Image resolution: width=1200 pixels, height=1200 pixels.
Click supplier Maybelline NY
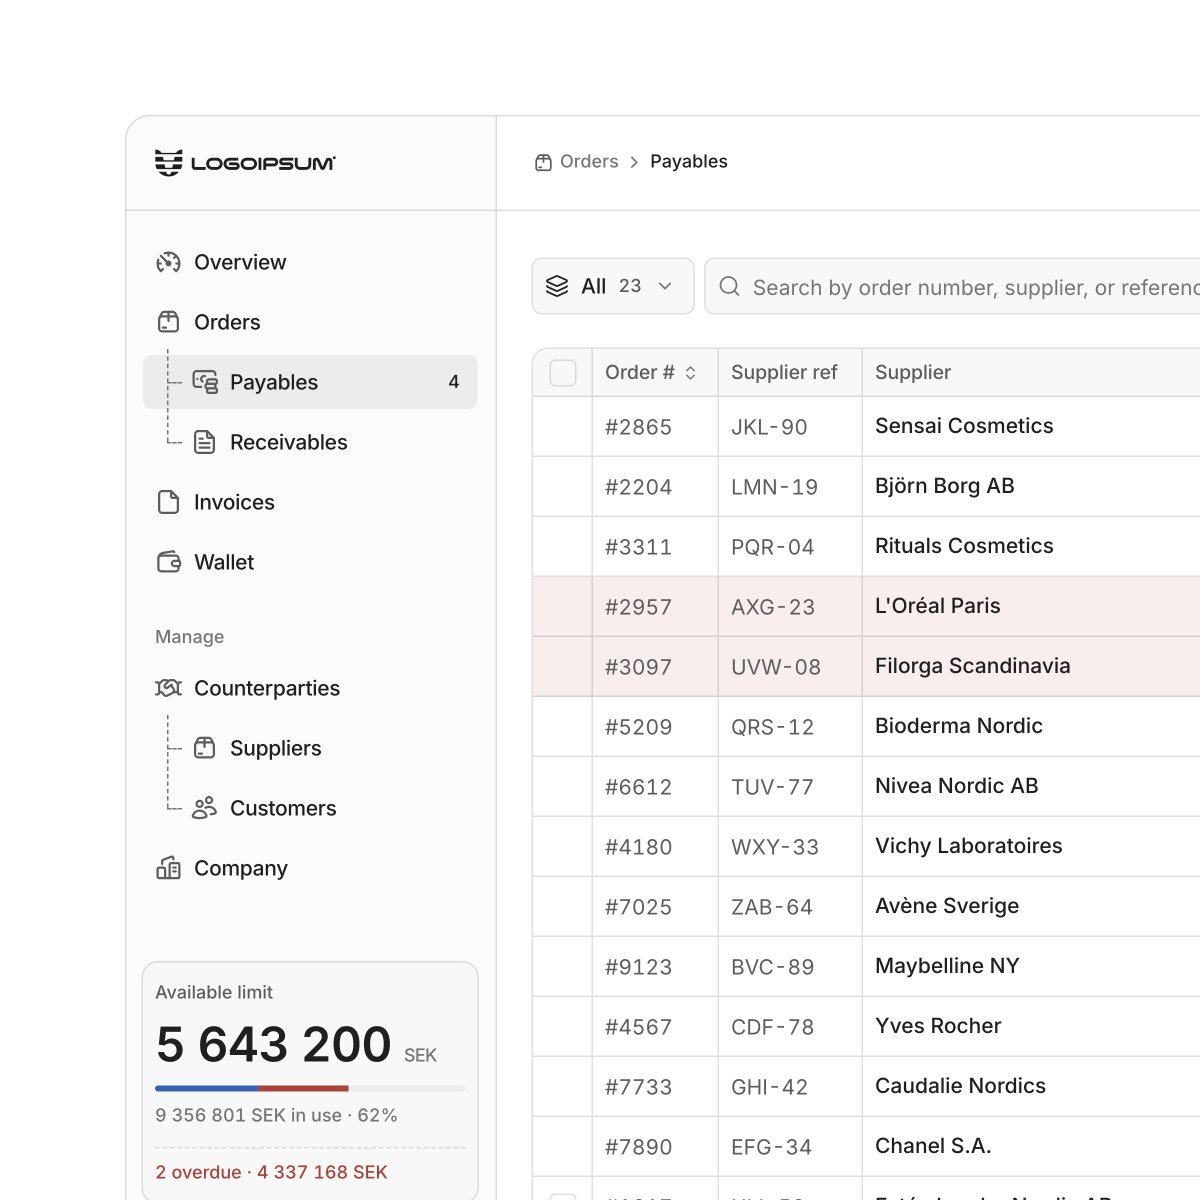947,966
